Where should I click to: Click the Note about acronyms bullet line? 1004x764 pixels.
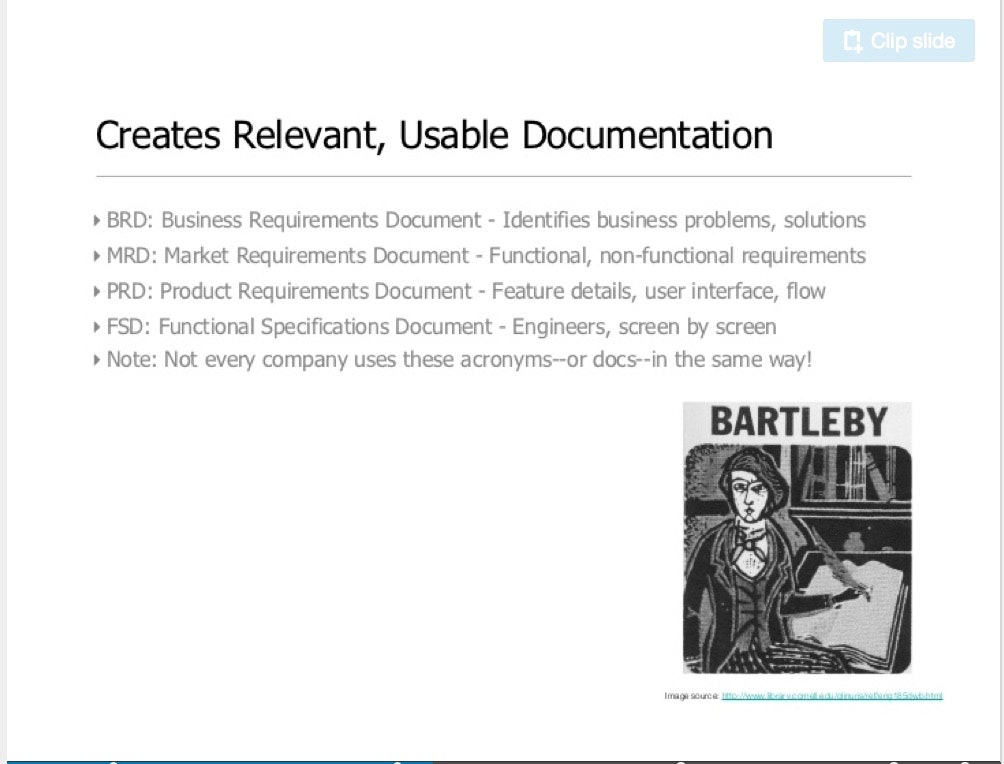click(x=453, y=359)
